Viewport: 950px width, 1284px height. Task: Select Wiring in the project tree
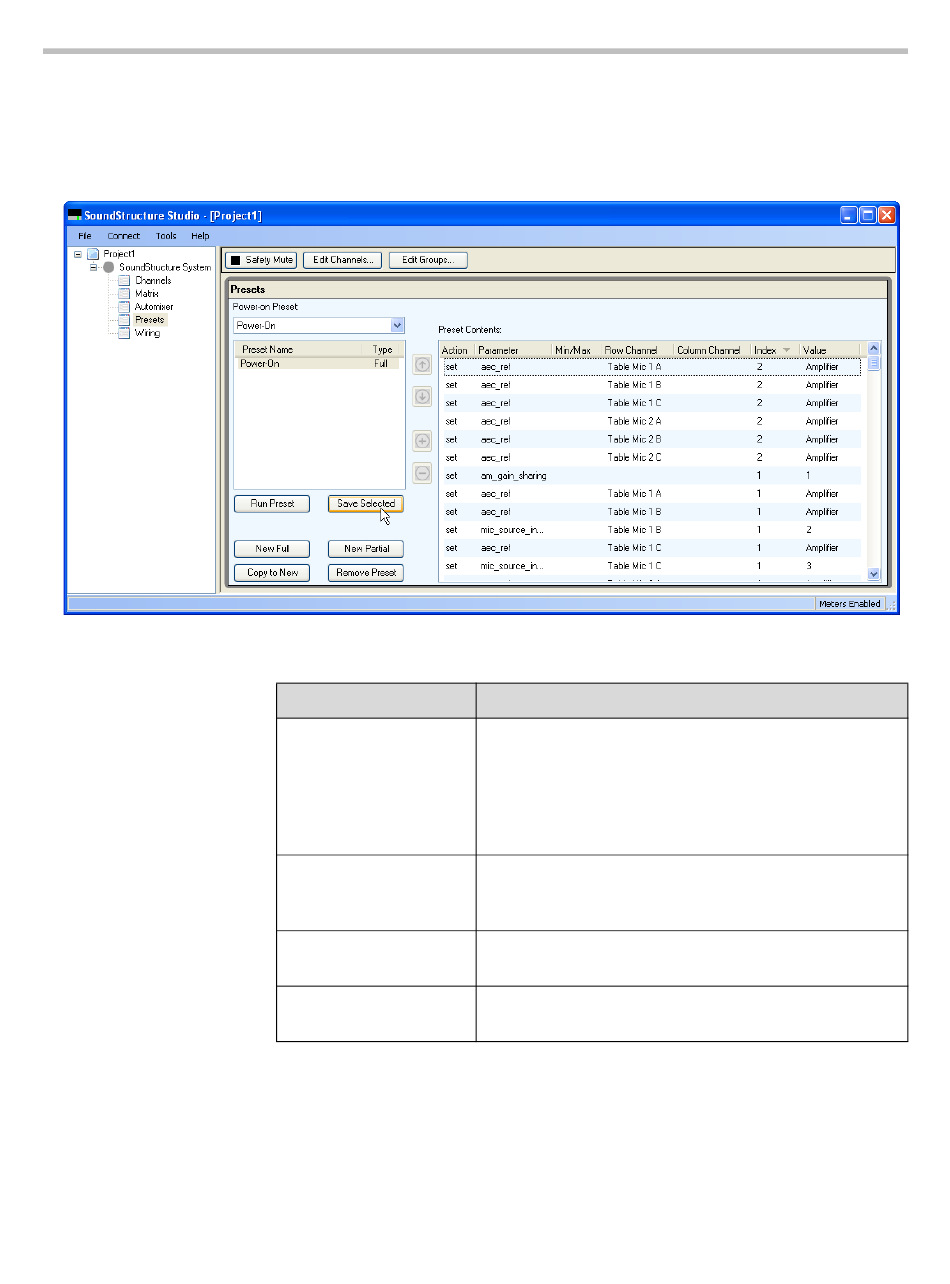pos(147,333)
